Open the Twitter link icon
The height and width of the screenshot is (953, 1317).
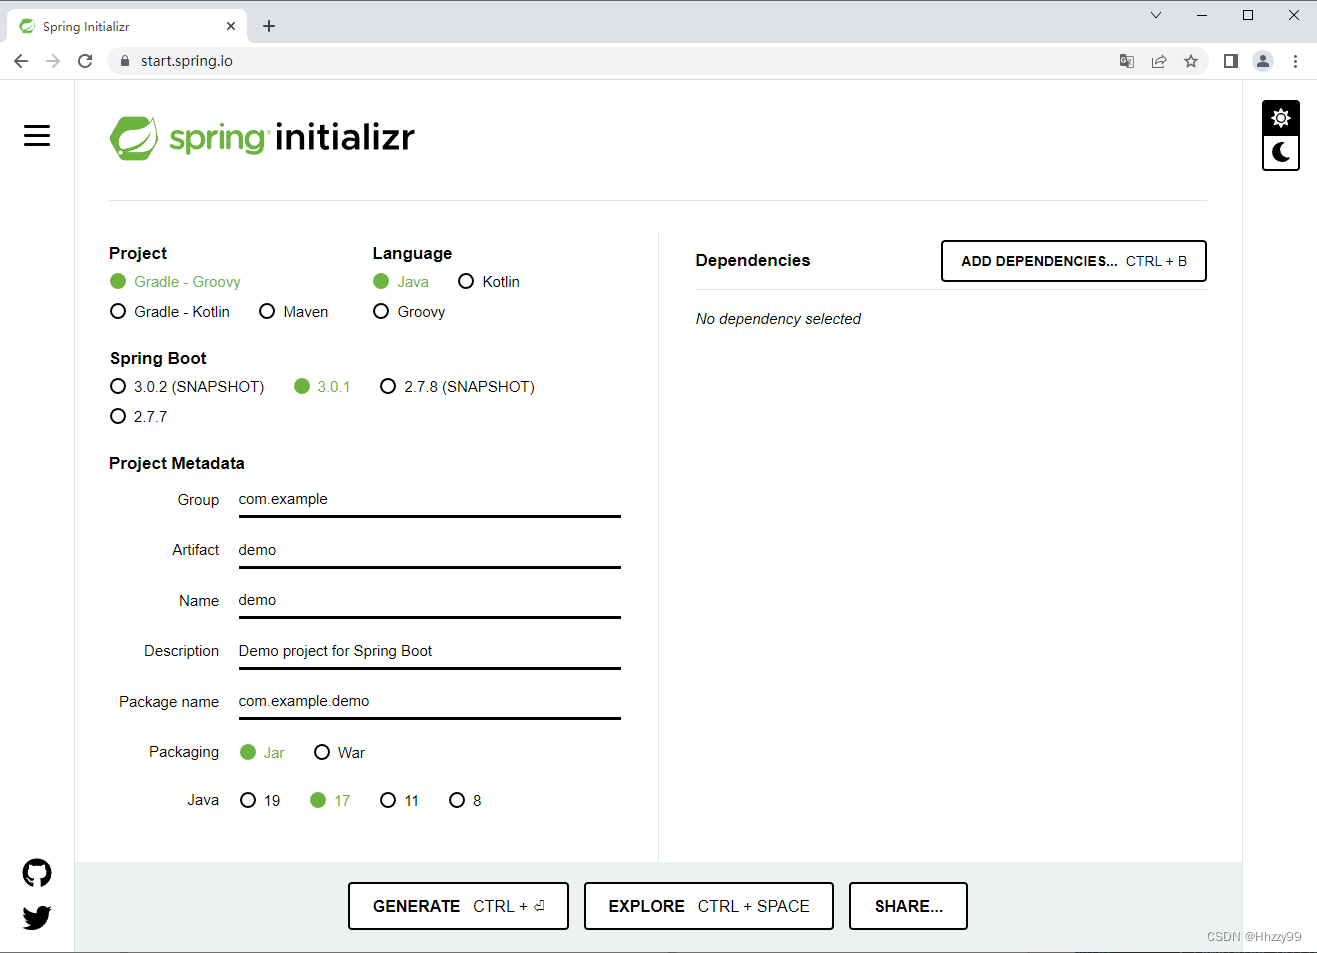pos(37,917)
